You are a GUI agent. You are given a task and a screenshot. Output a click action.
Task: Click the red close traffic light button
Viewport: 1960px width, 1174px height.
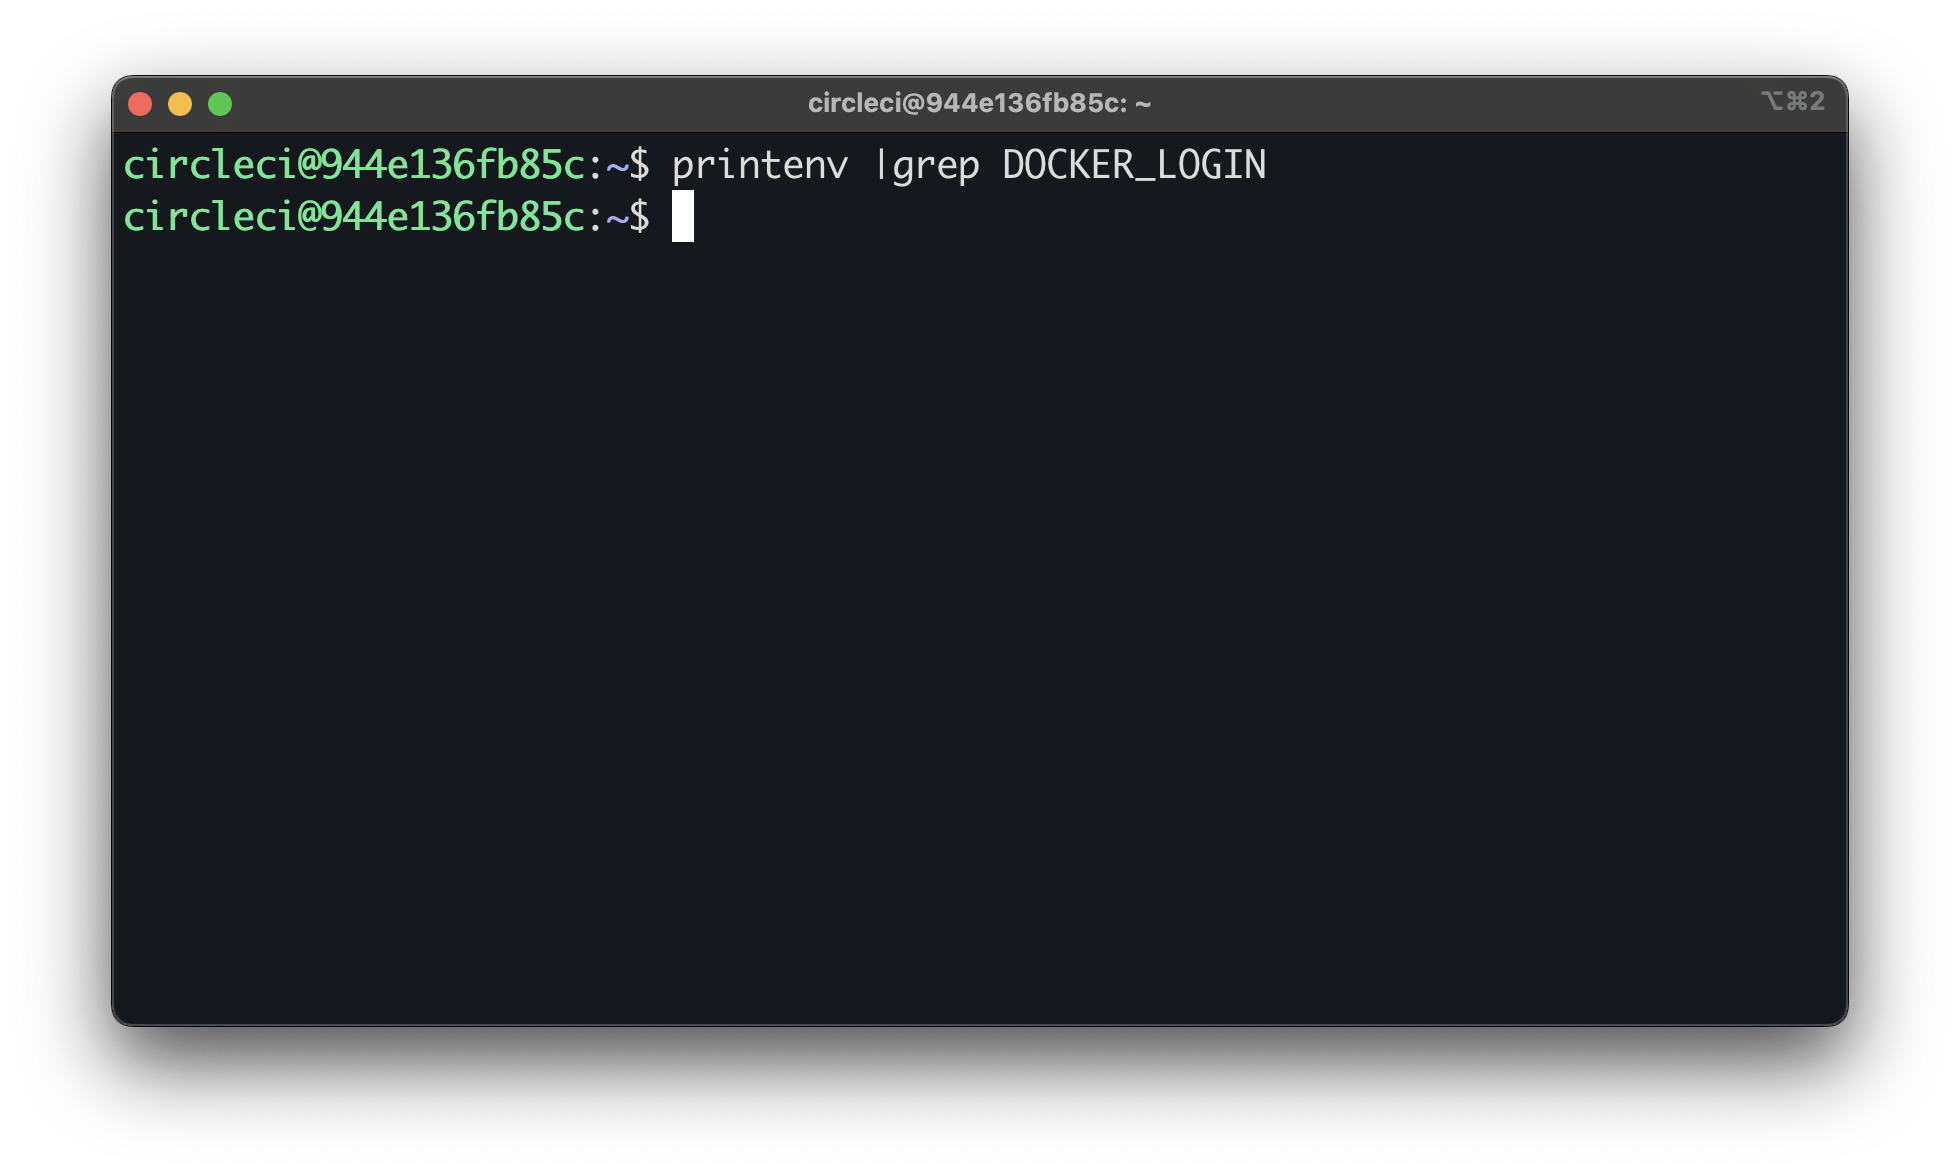140,103
